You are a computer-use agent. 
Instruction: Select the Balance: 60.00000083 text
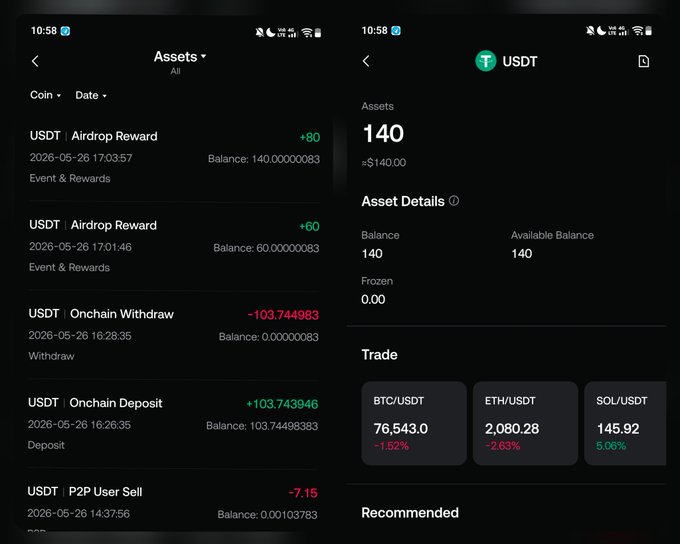coord(266,248)
